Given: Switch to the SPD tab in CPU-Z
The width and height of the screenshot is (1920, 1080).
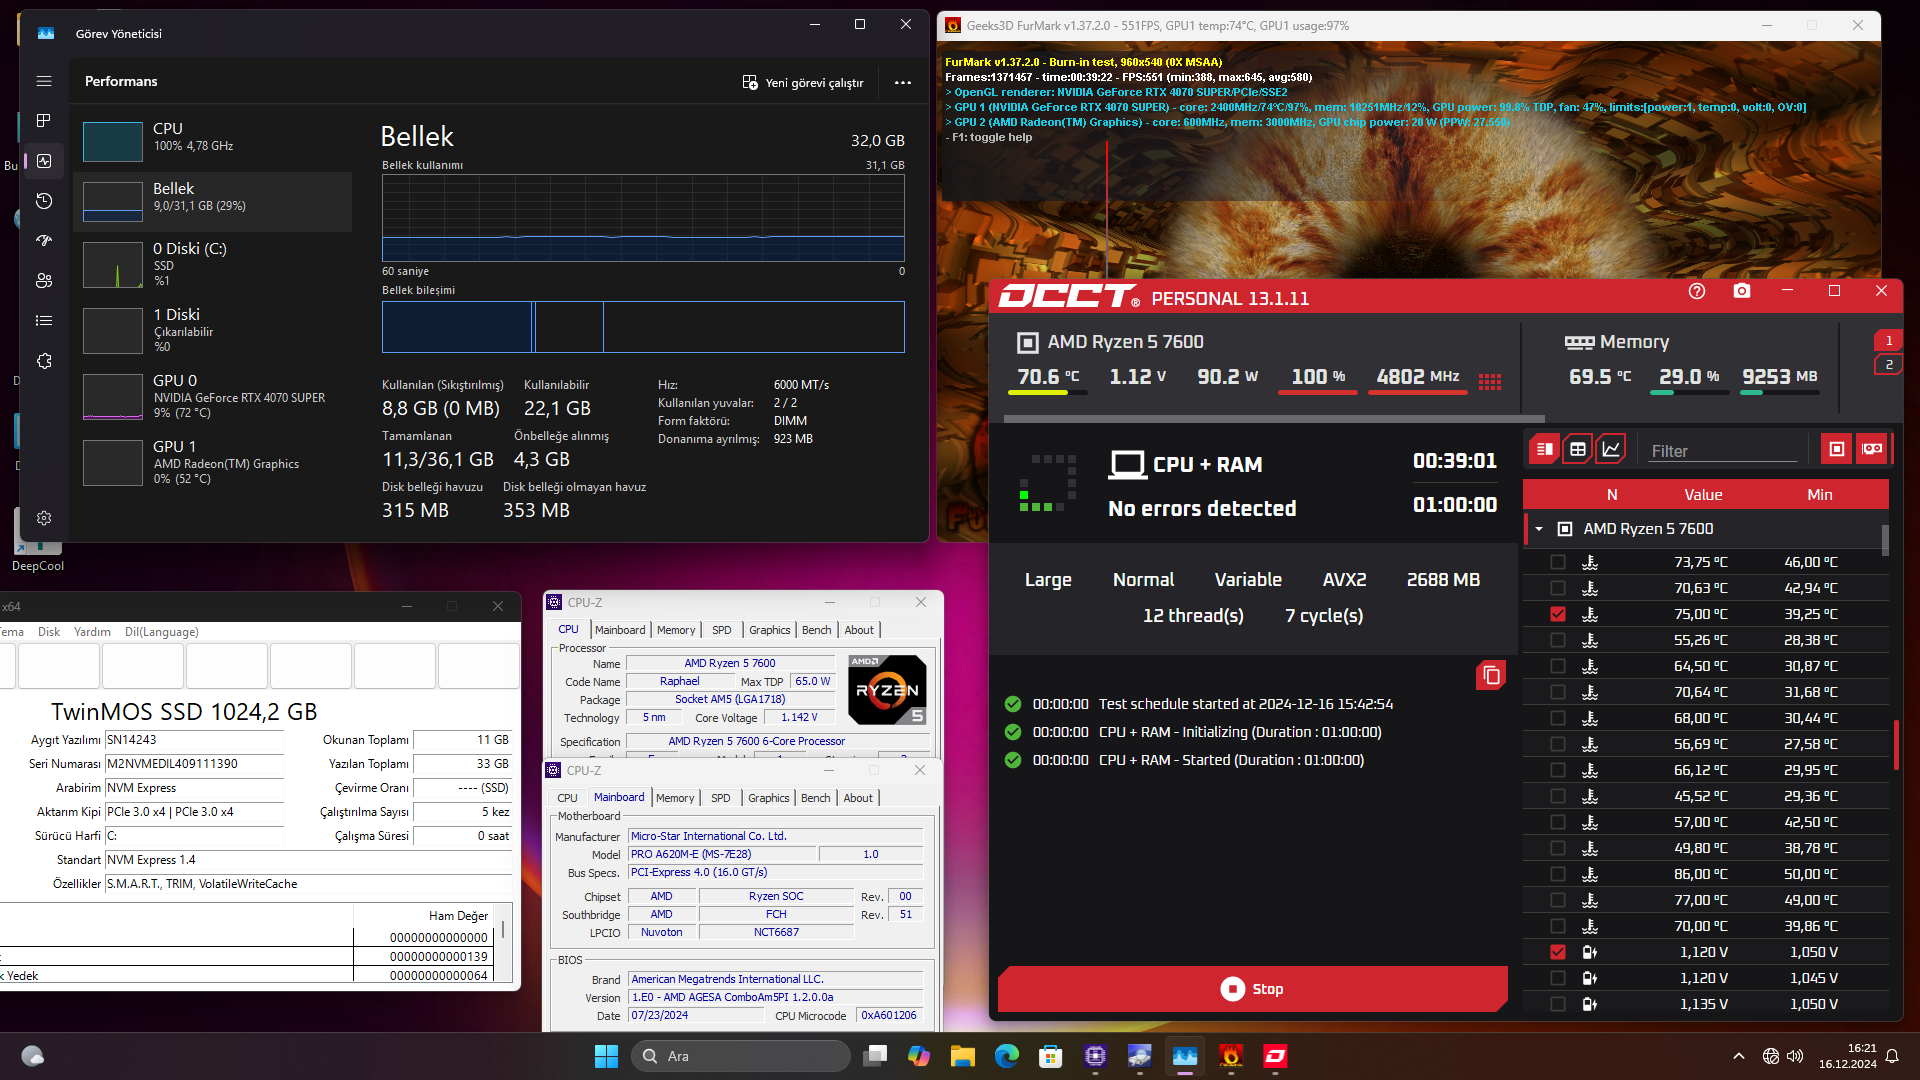Looking at the screenshot, I should coord(720,629).
